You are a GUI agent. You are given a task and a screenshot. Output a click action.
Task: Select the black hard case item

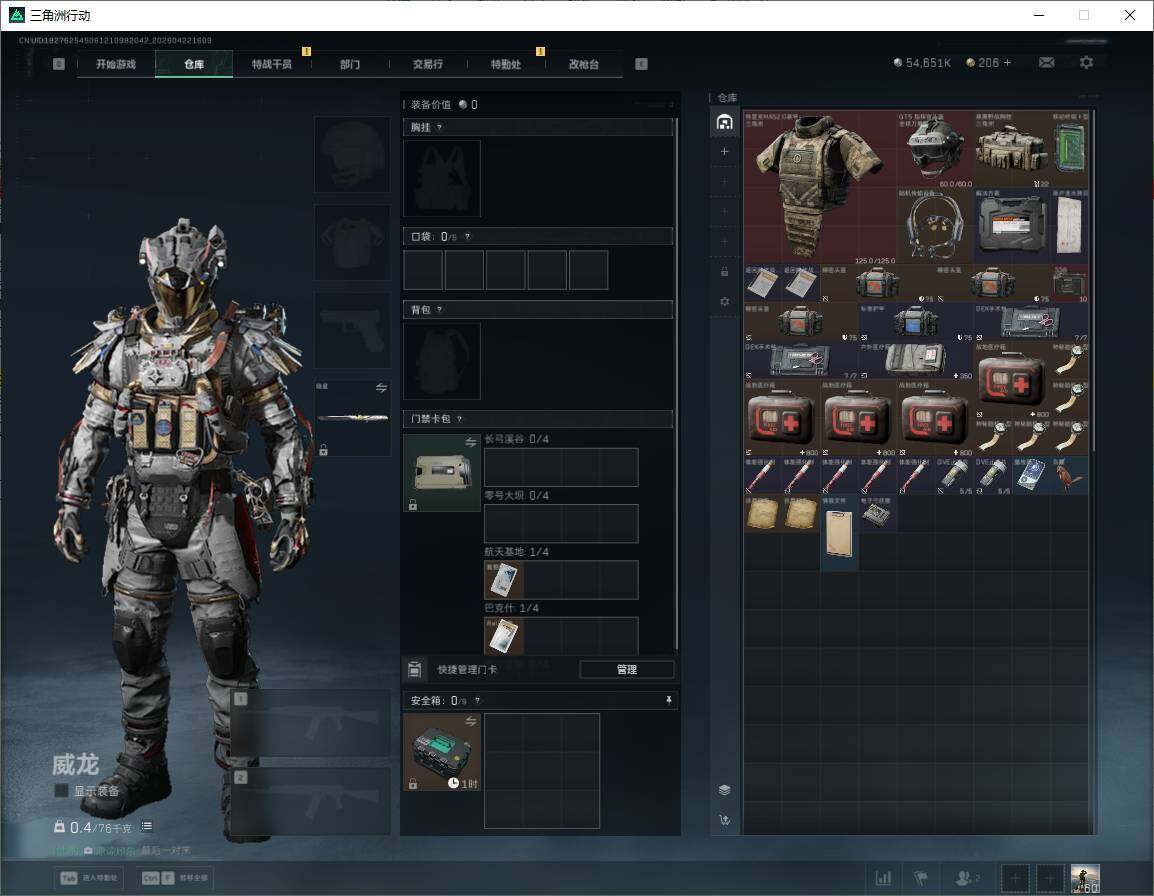coord(1012,226)
